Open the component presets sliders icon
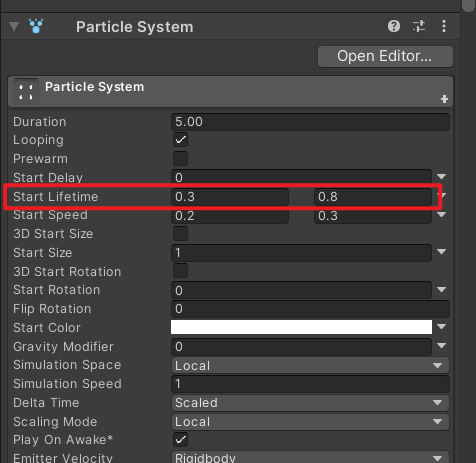This screenshot has width=476, height=463. point(419,26)
